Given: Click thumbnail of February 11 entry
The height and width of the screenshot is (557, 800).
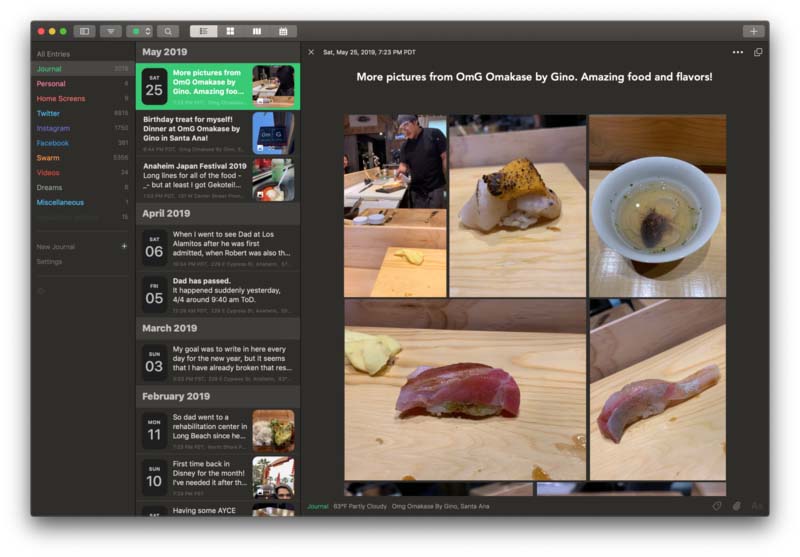Looking at the screenshot, I should pyautogui.click(x=273, y=431).
